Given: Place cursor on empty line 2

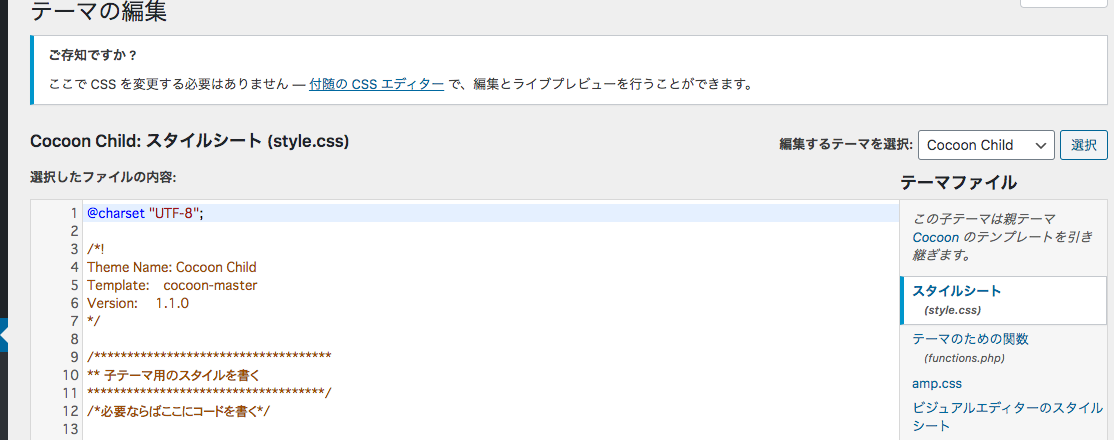Looking at the screenshot, I should click(x=490, y=231).
